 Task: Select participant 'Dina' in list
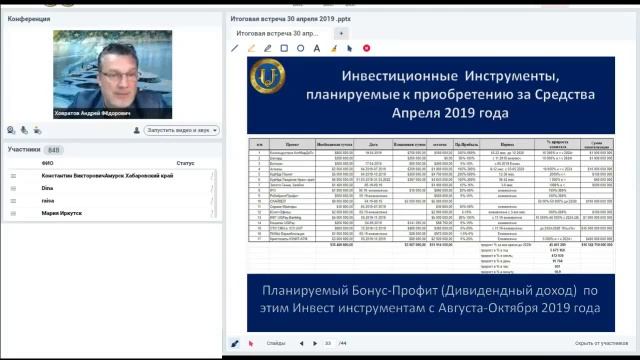point(109,188)
